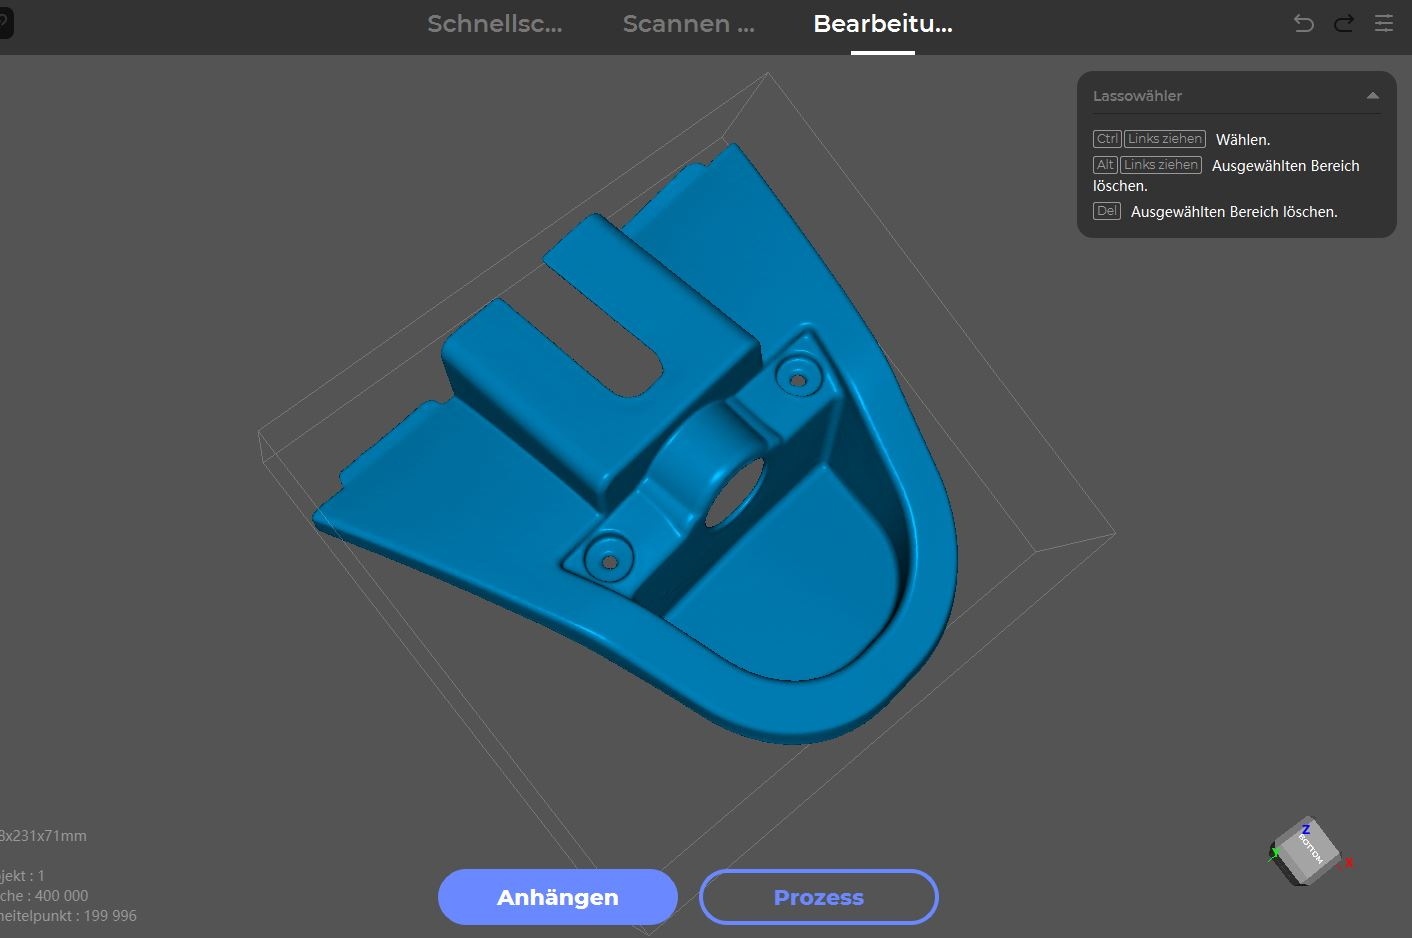Open the settings sliders icon

[1384, 23]
